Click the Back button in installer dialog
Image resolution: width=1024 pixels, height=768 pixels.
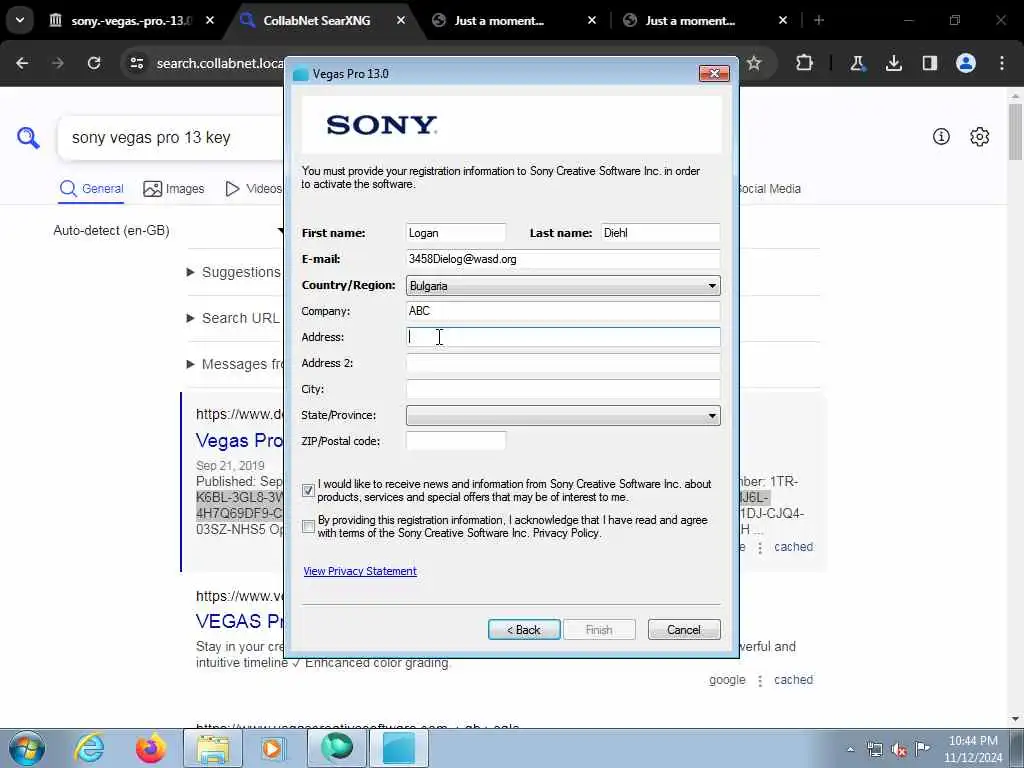pos(524,630)
